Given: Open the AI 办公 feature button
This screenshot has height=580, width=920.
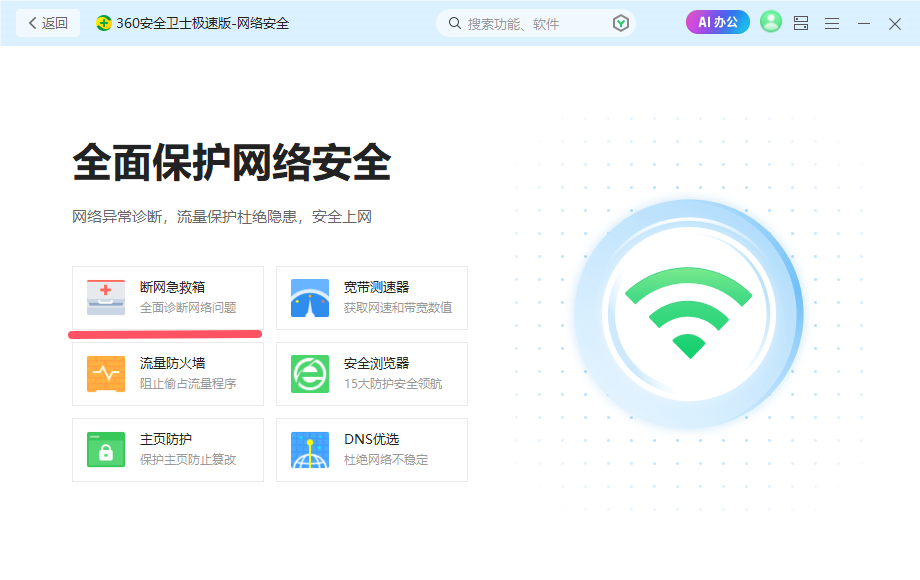Looking at the screenshot, I should coord(717,21).
